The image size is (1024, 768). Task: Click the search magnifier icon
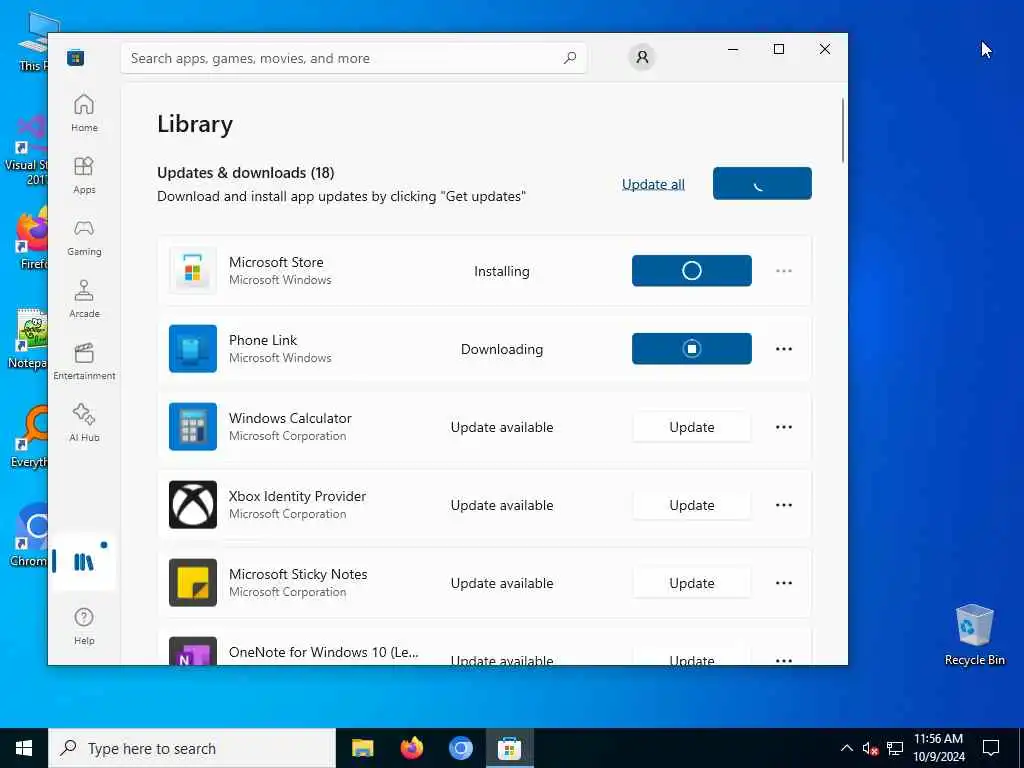pos(570,57)
